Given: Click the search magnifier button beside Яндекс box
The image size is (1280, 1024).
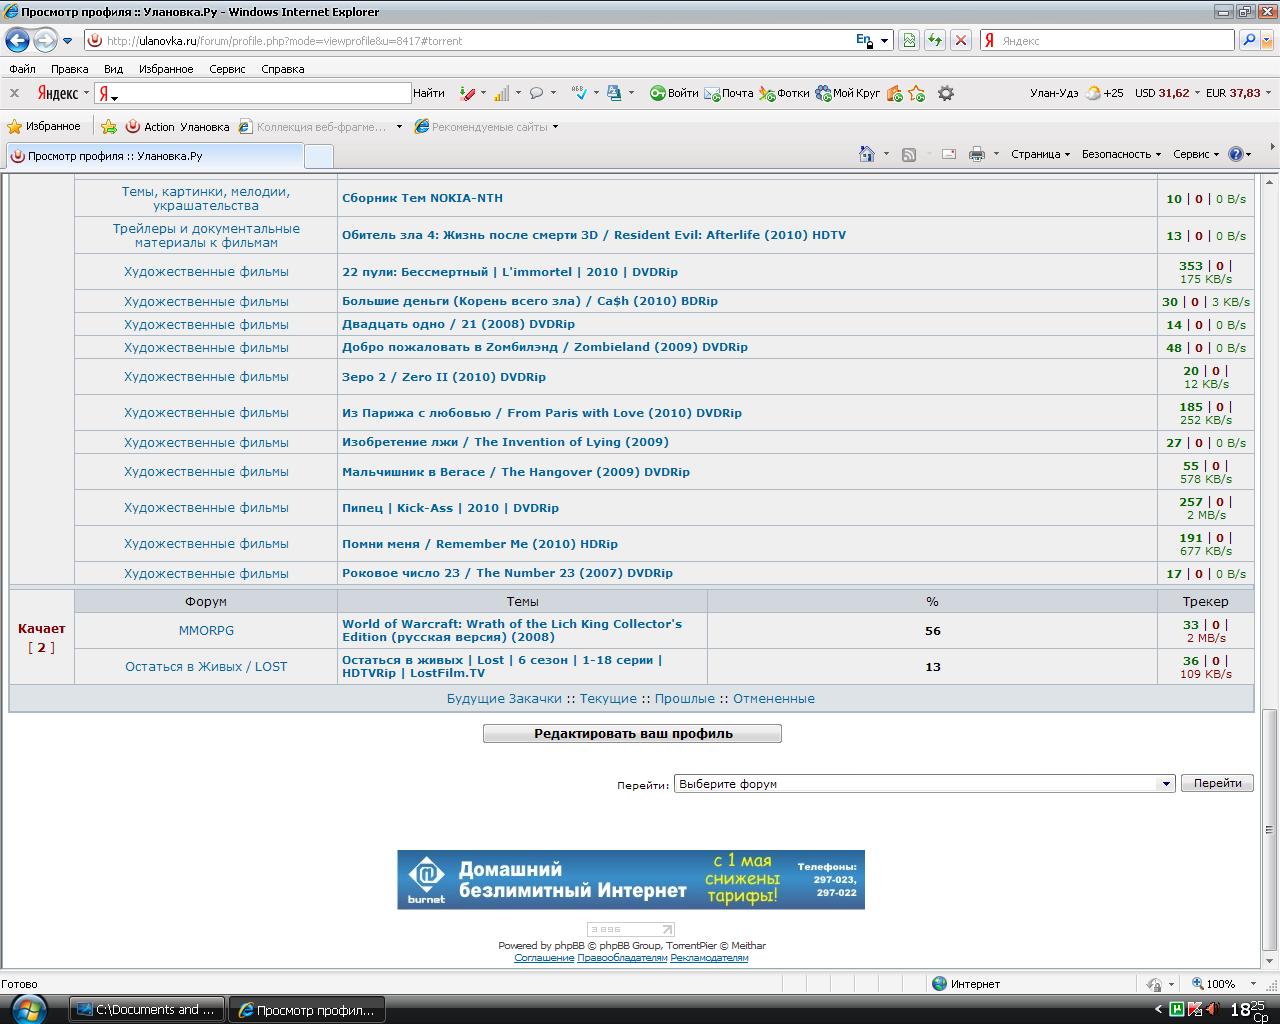Looking at the screenshot, I should (x=1248, y=40).
